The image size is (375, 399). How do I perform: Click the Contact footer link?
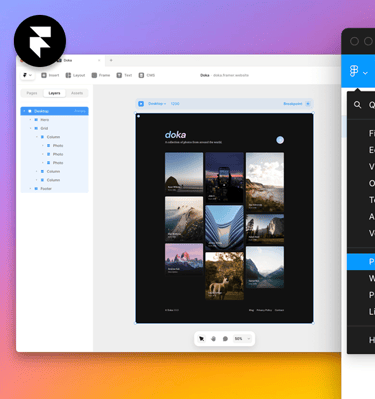coord(279,310)
